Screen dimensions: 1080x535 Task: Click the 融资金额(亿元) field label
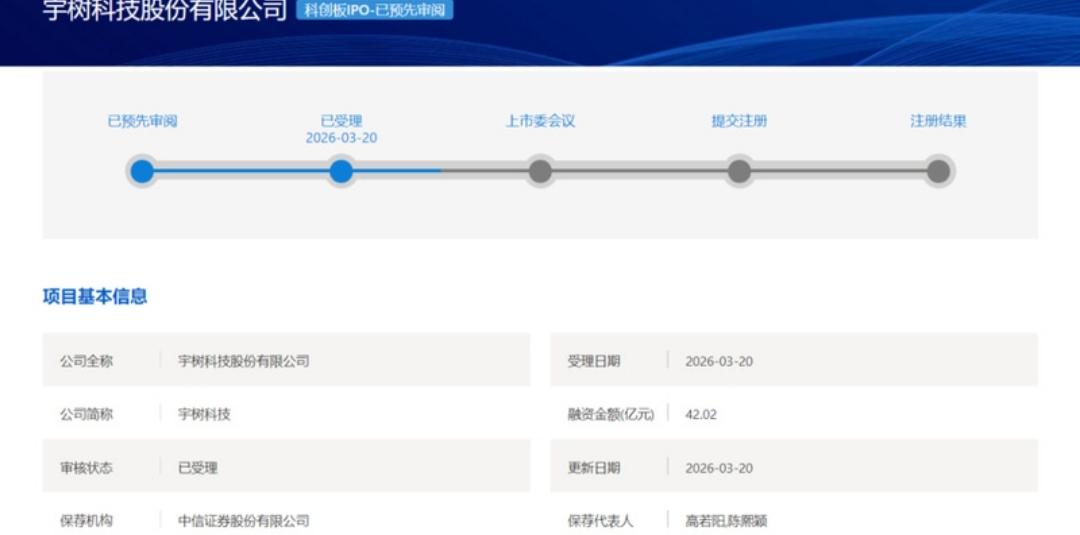point(610,415)
